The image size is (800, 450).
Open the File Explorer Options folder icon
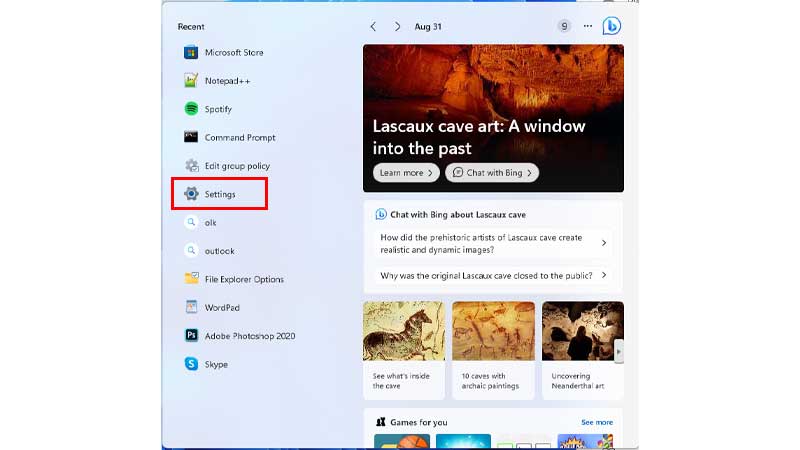point(191,279)
